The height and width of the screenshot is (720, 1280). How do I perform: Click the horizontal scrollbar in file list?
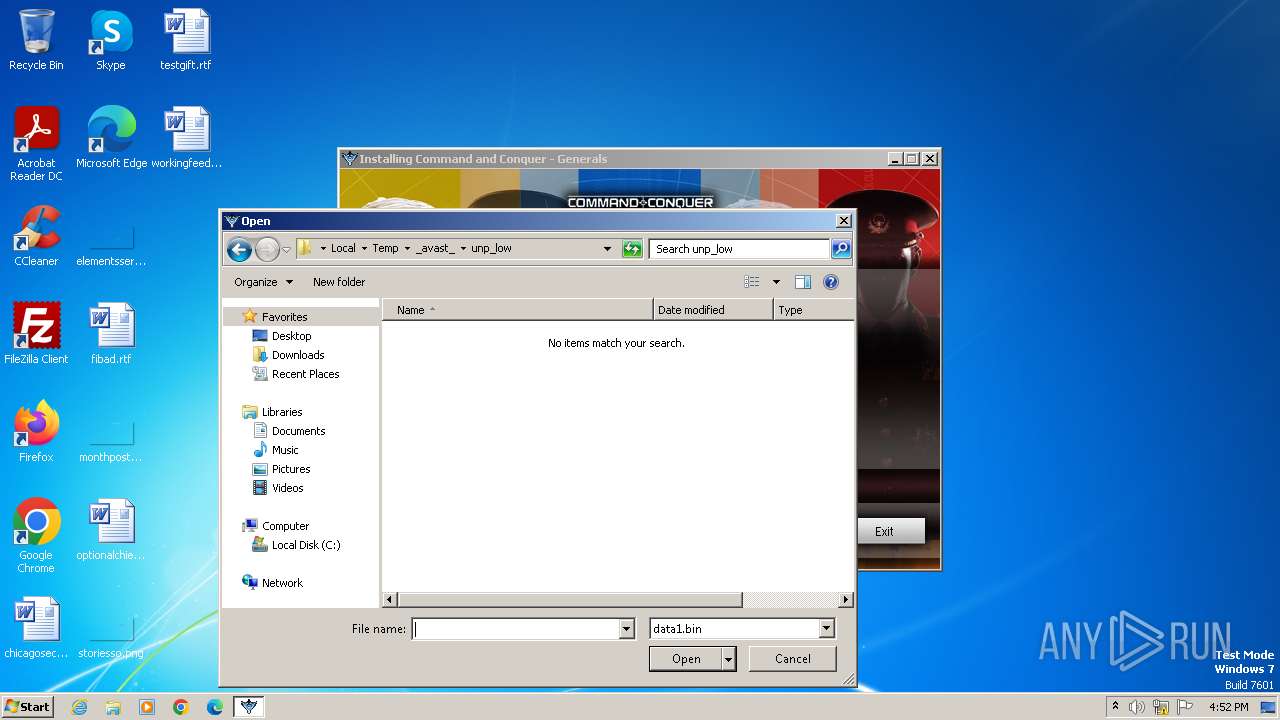pyautogui.click(x=570, y=600)
